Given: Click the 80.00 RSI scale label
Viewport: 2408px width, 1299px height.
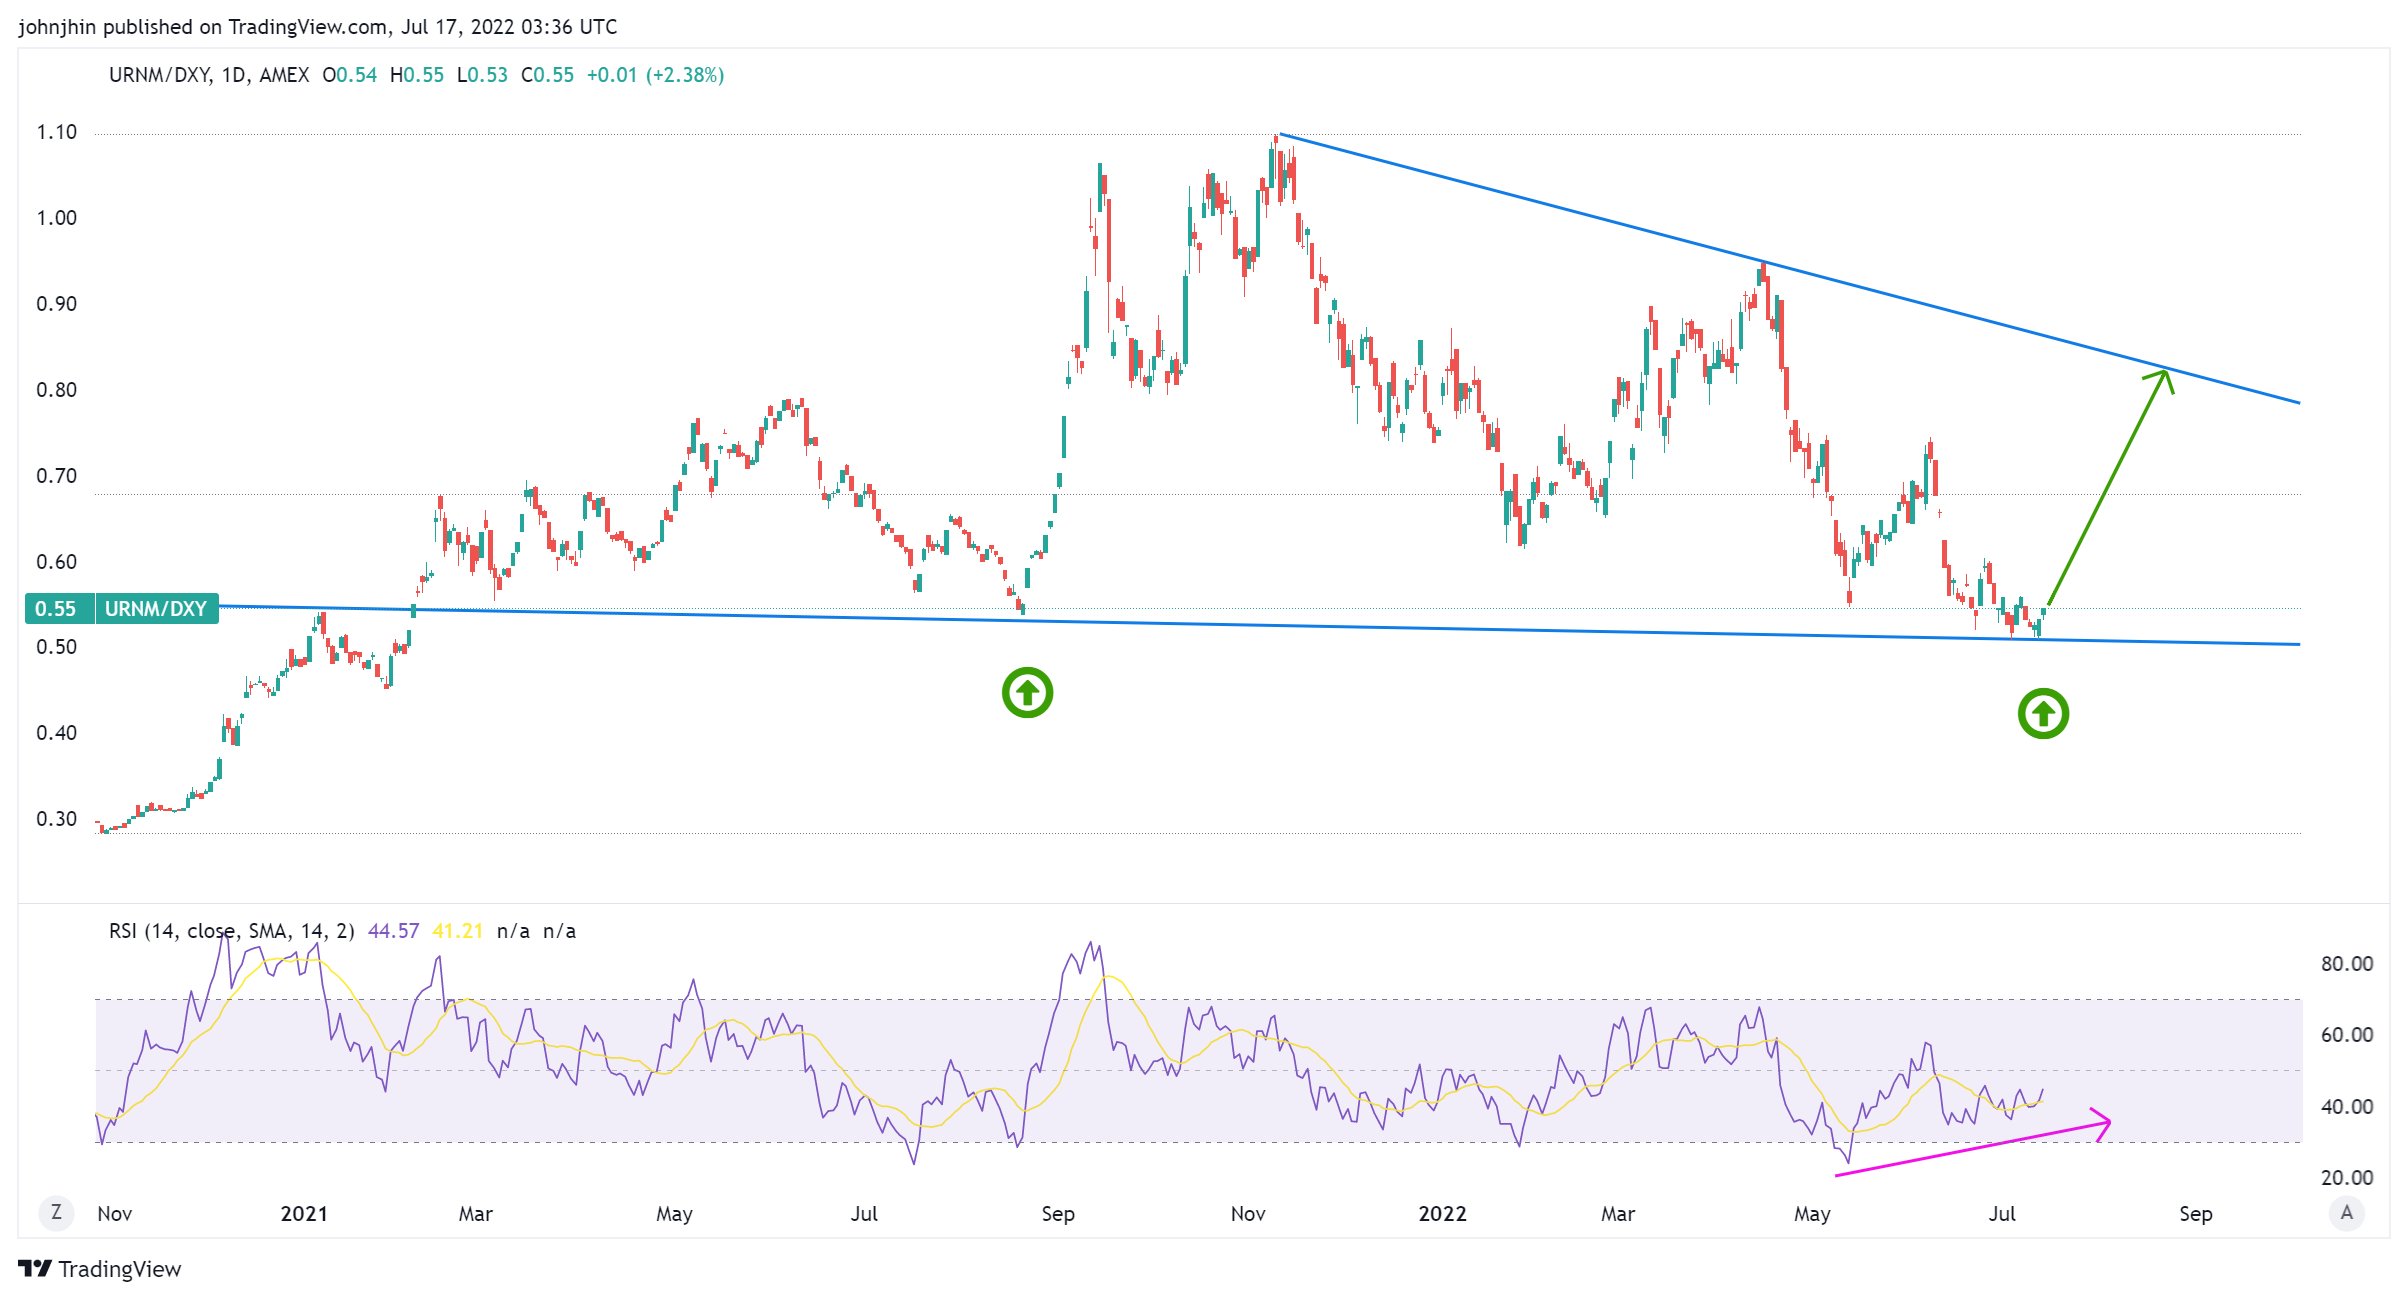Looking at the screenshot, I should pyautogui.click(x=2346, y=964).
